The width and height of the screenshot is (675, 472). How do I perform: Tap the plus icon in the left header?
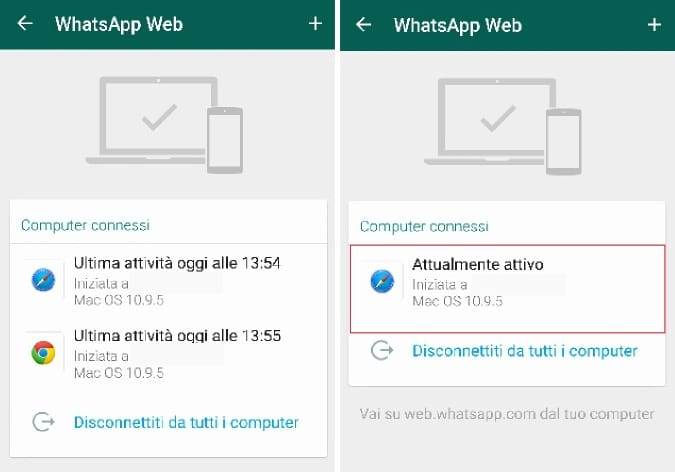point(316,23)
